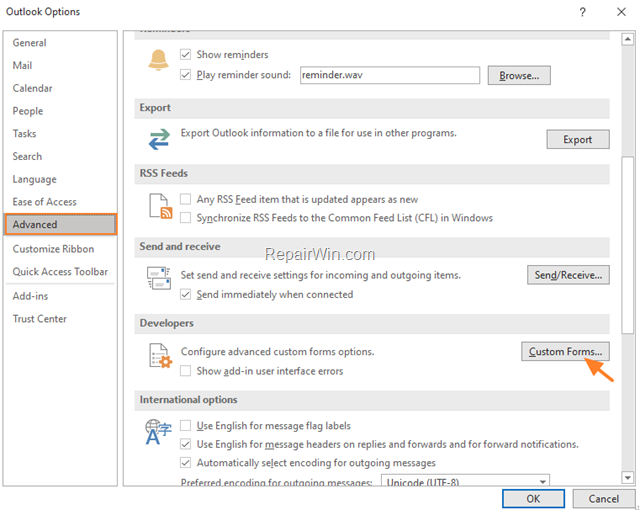This screenshot has width=640, height=510.
Task: Go to Calendar options category
Action: pos(60,88)
